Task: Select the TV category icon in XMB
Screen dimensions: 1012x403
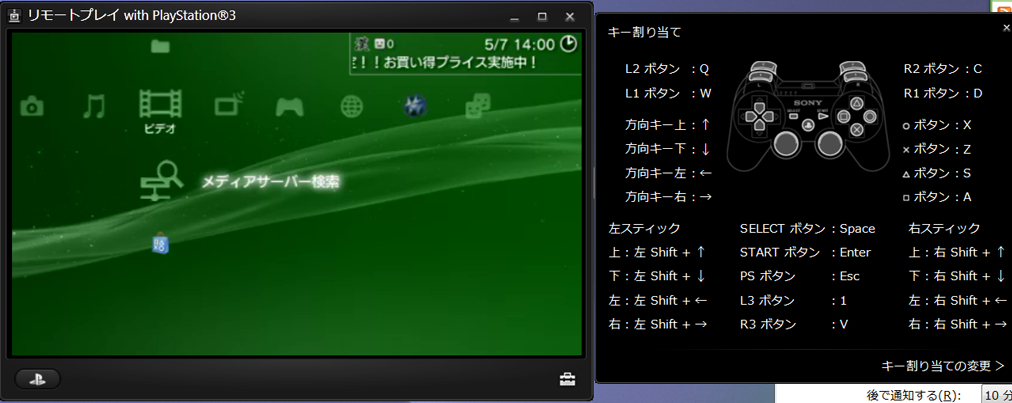Action: [x=229, y=104]
